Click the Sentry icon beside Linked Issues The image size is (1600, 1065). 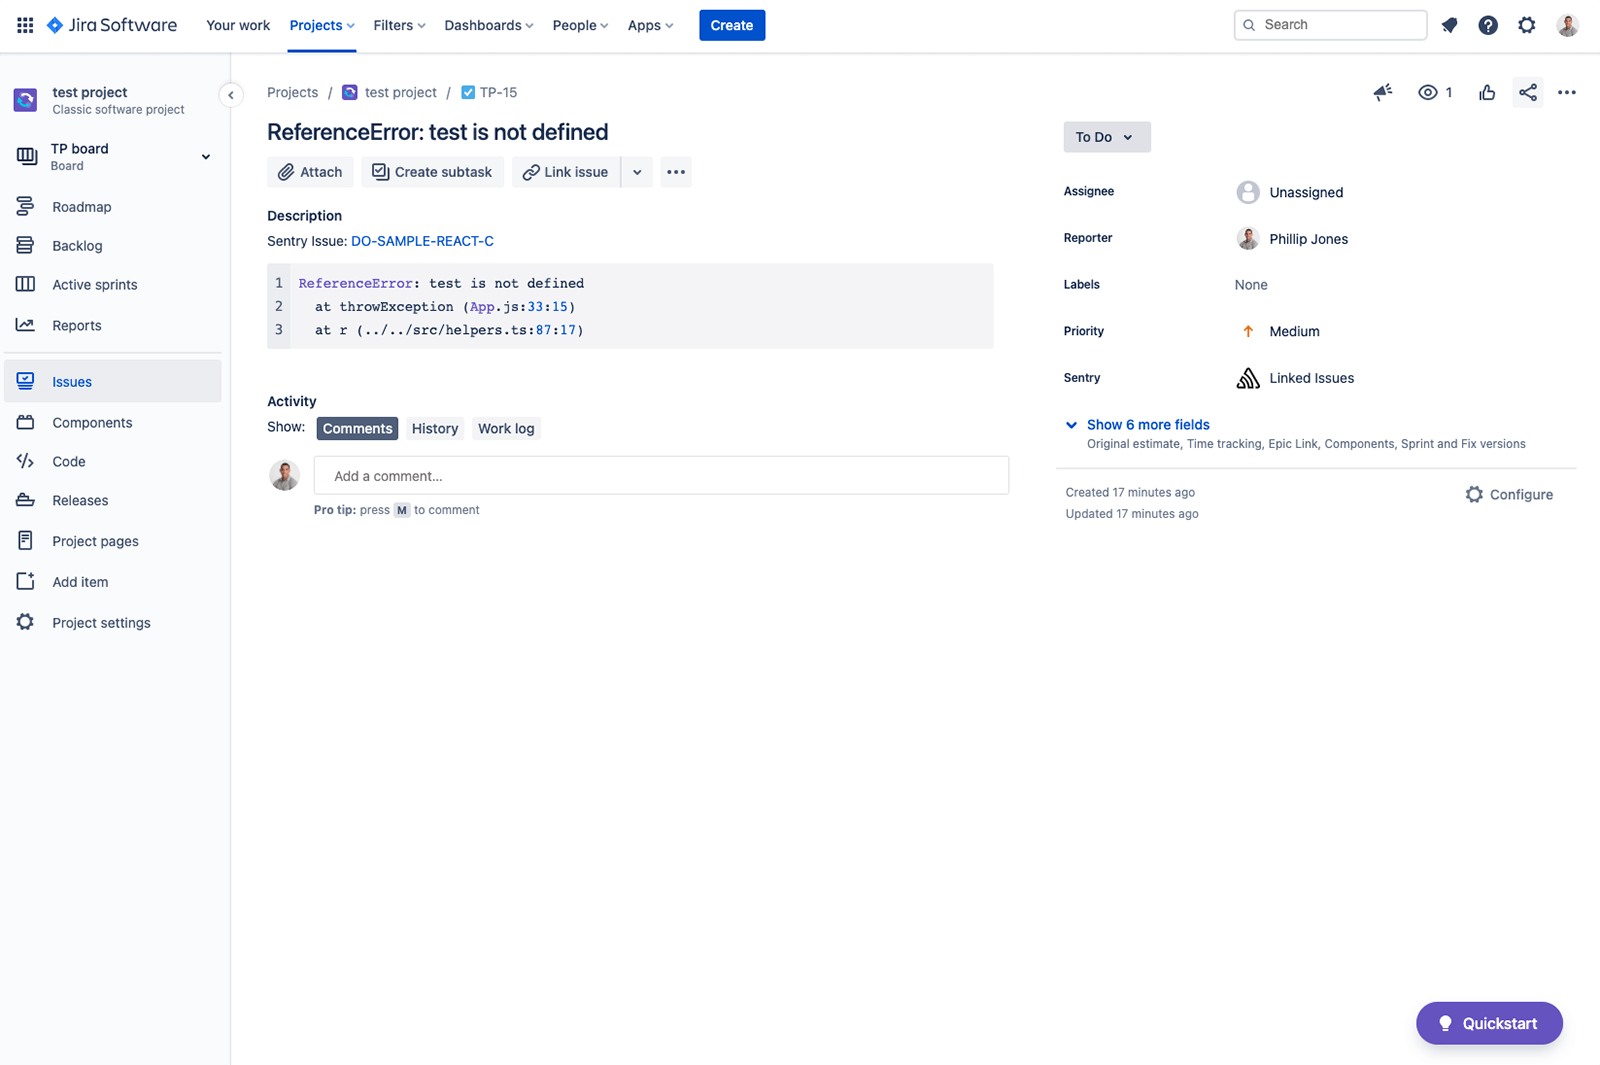[1248, 378]
